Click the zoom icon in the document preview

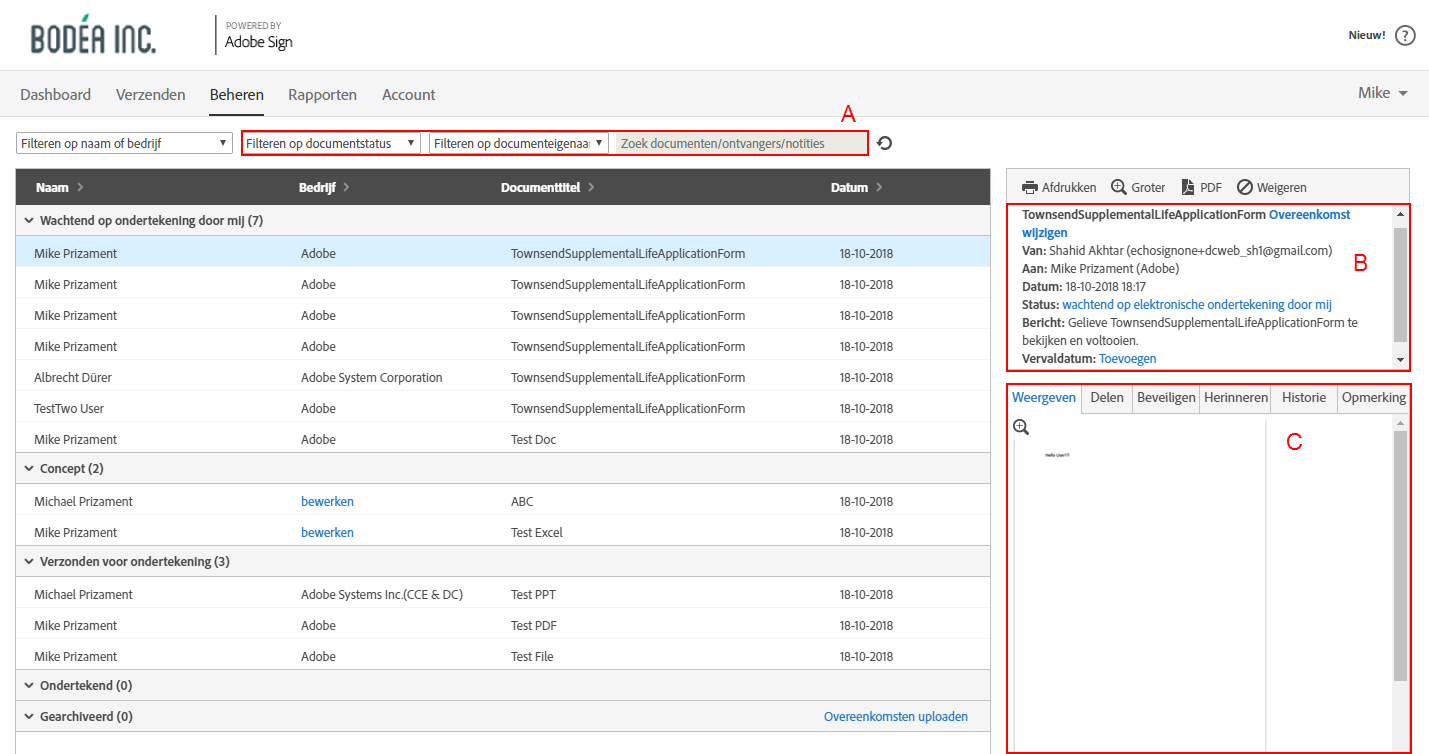click(1021, 427)
